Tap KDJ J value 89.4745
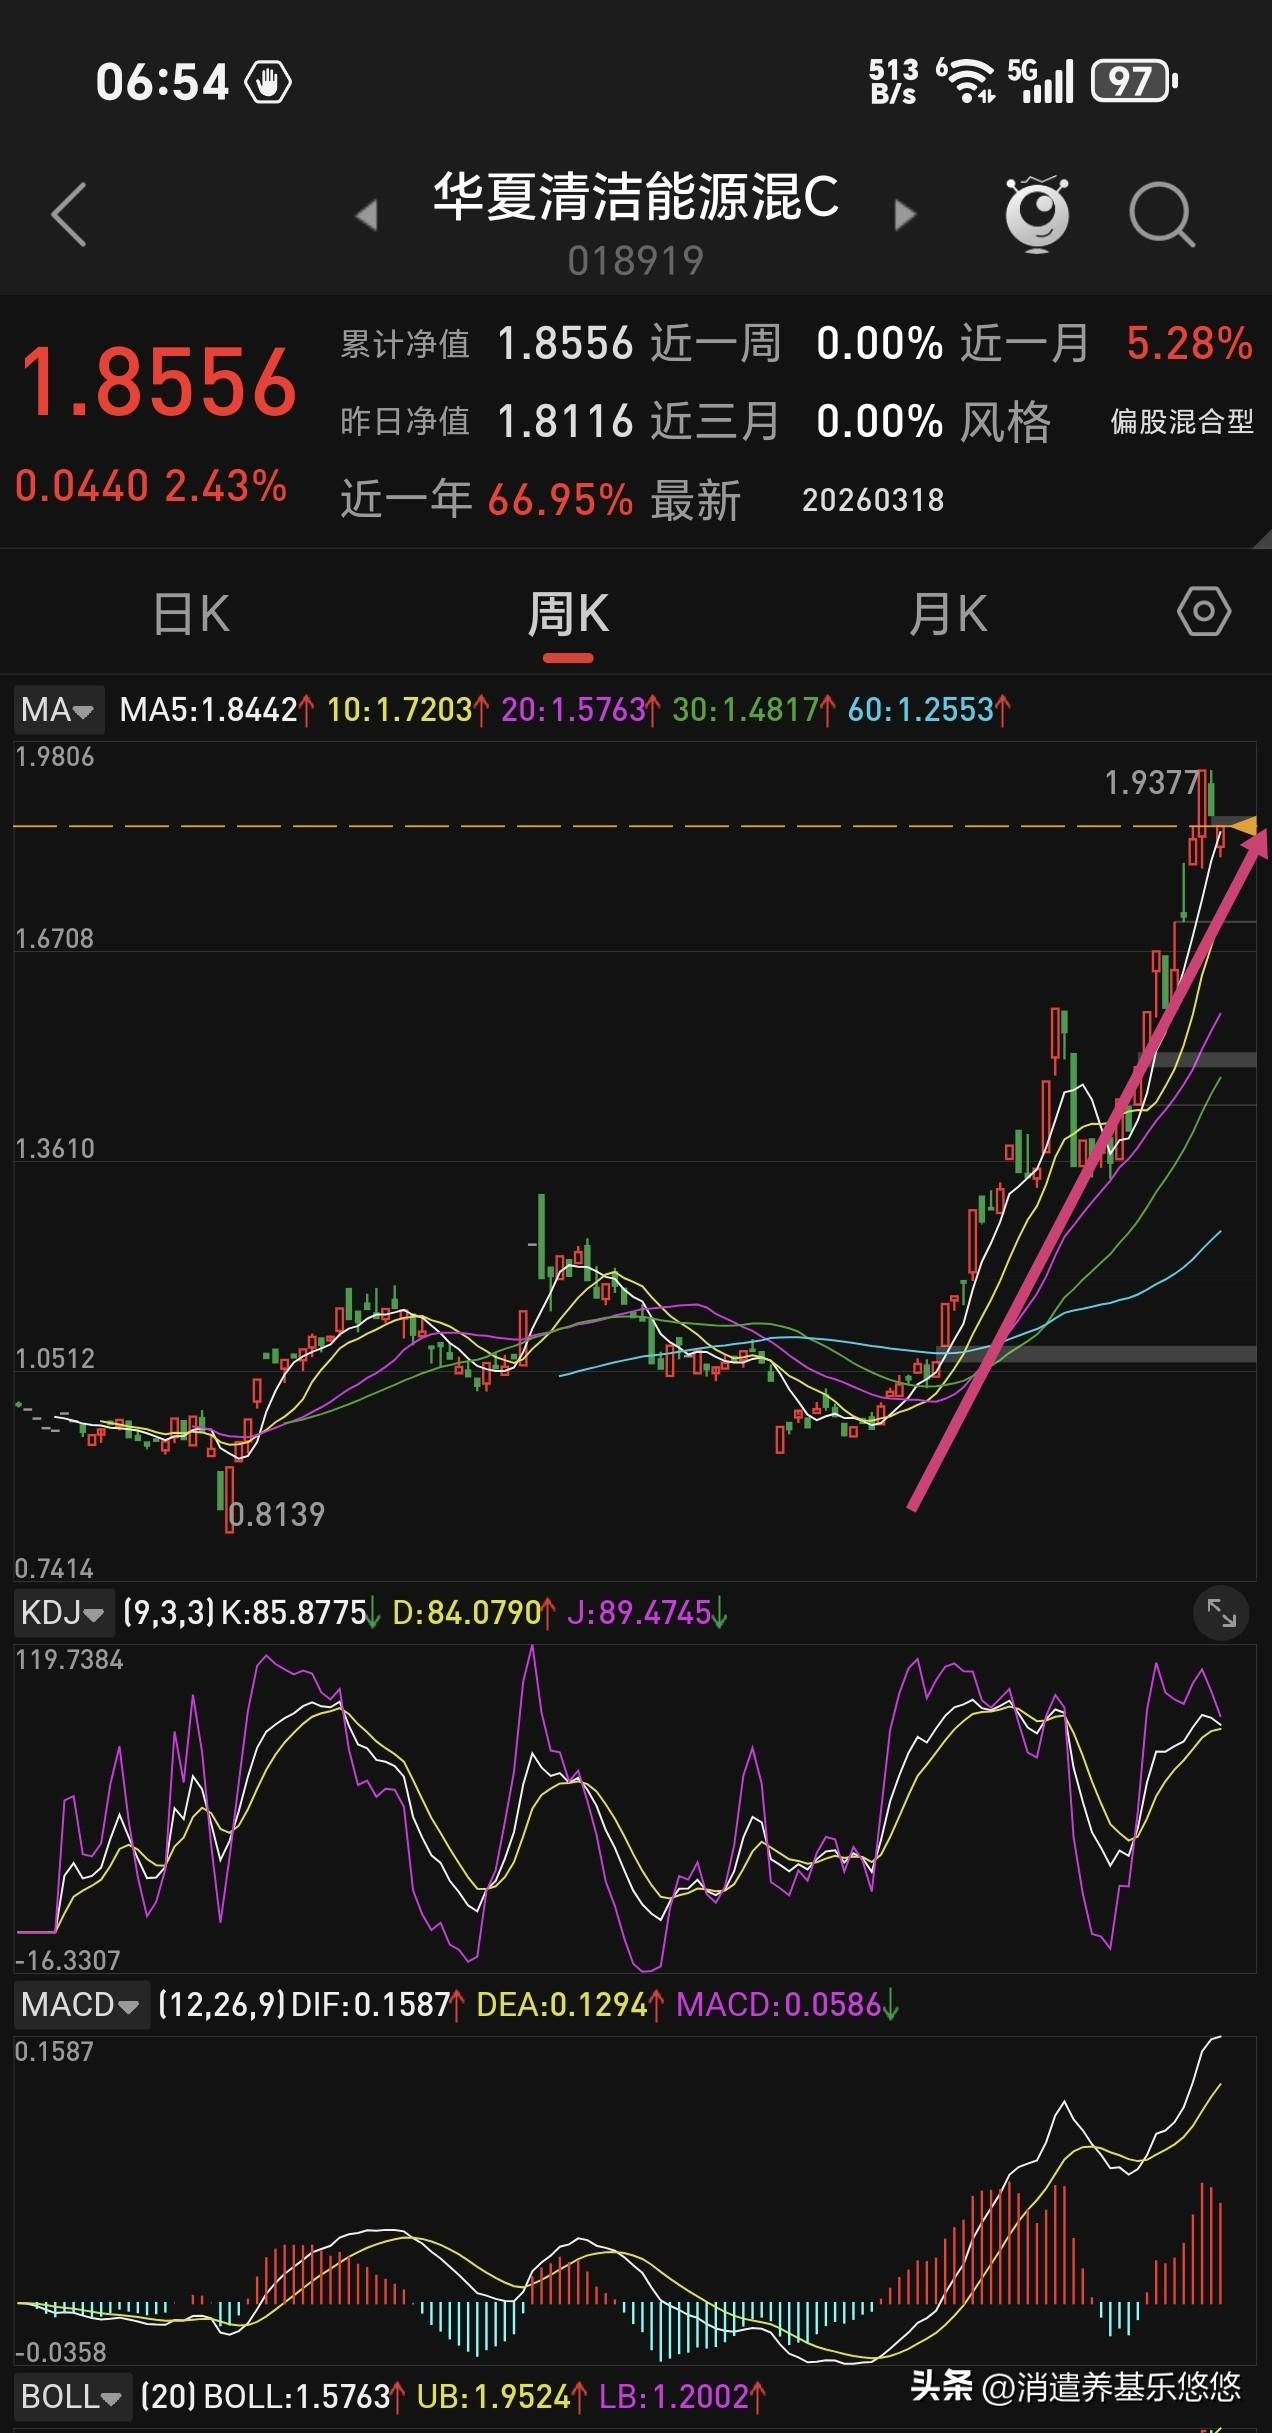 coord(647,1612)
